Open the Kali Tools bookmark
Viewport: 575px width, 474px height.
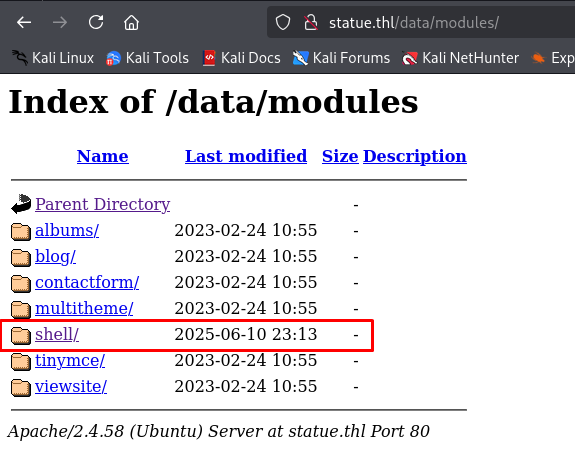pyautogui.click(x=147, y=58)
